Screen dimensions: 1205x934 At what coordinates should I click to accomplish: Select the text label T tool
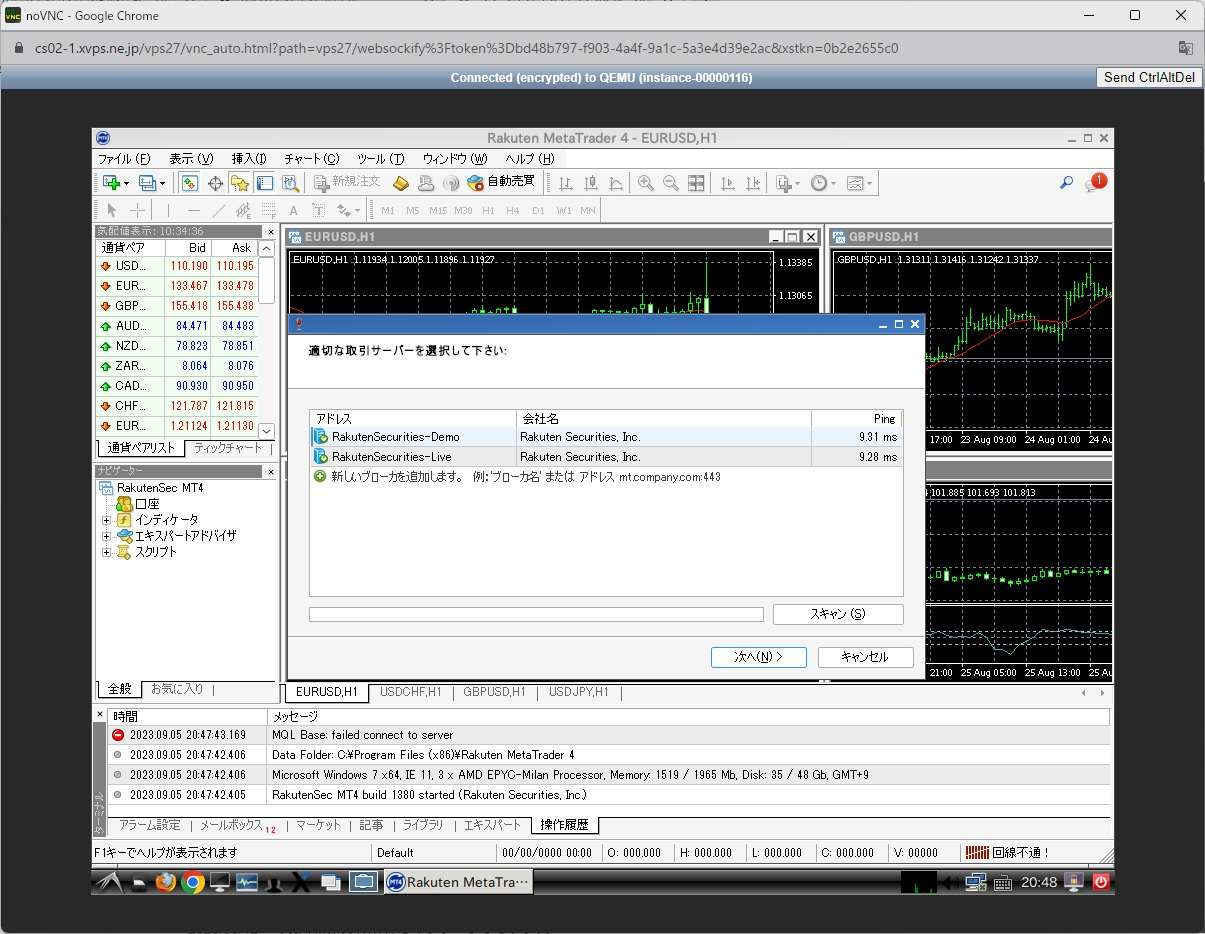click(x=318, y=210)
